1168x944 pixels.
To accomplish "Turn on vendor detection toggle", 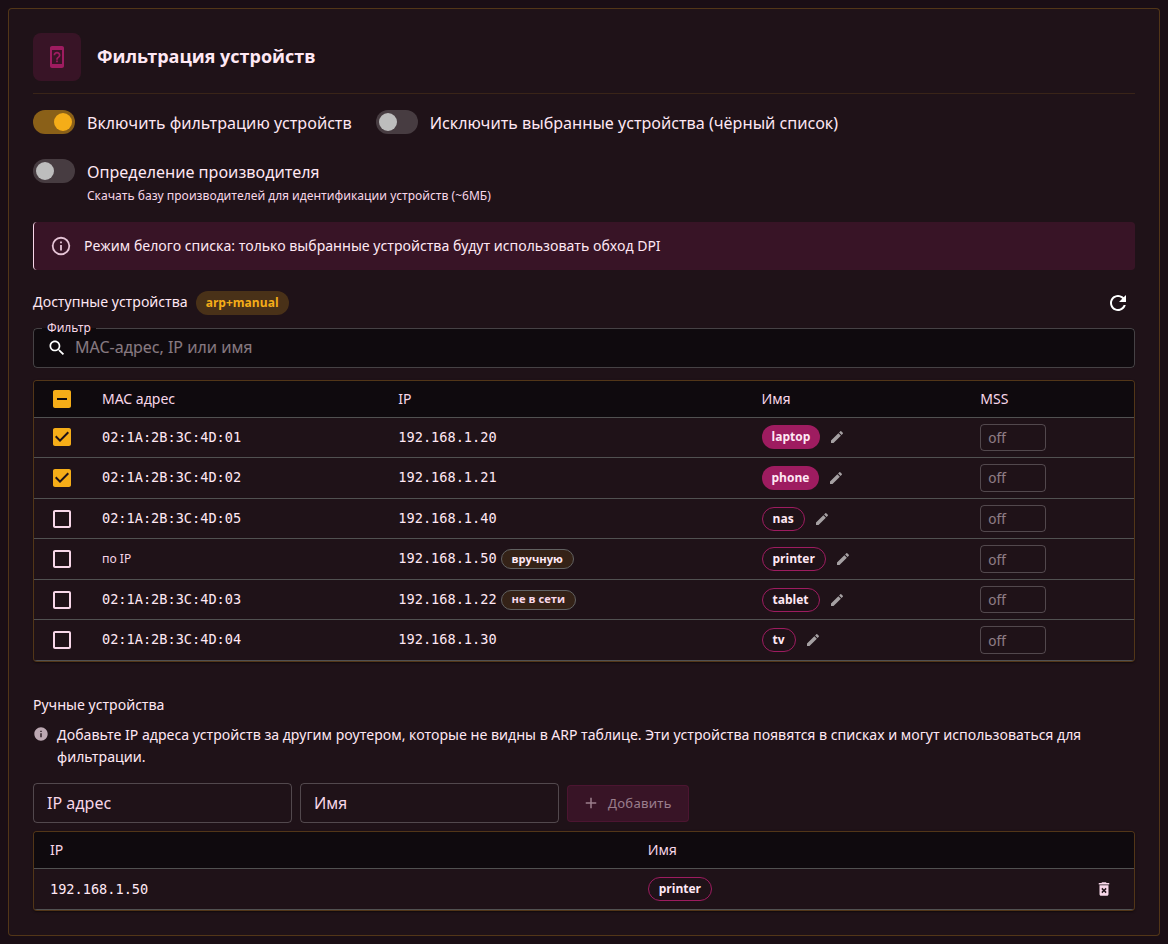I will click(x=54, y=171).
